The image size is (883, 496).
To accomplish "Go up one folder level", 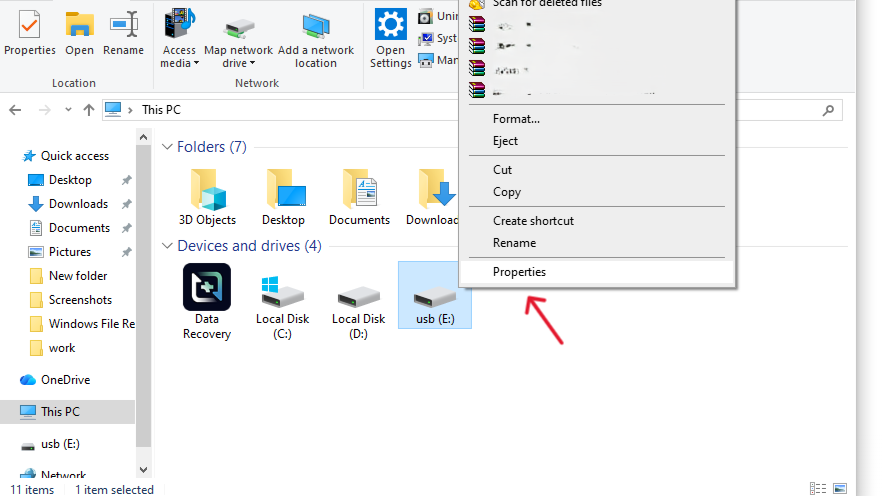I will [88, 110].
